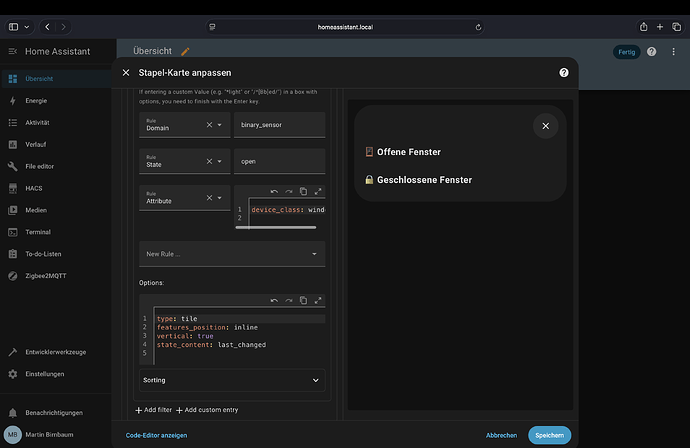The width and height of the screenshot is (690, 448).
Task: Expand the Attribute code editor to fullscreen
Action: click(x=318, y=191)
